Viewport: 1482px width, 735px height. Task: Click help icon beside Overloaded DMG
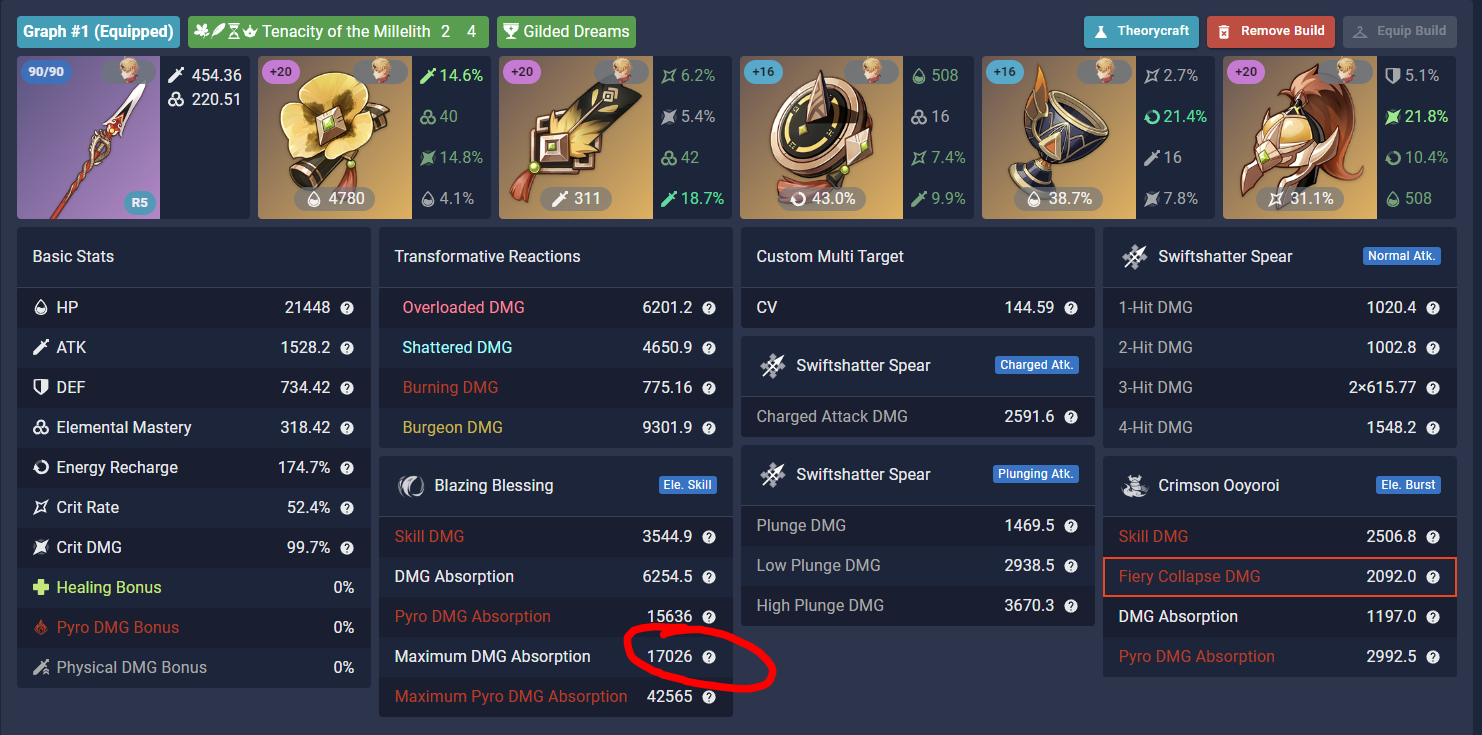point(709,308)
